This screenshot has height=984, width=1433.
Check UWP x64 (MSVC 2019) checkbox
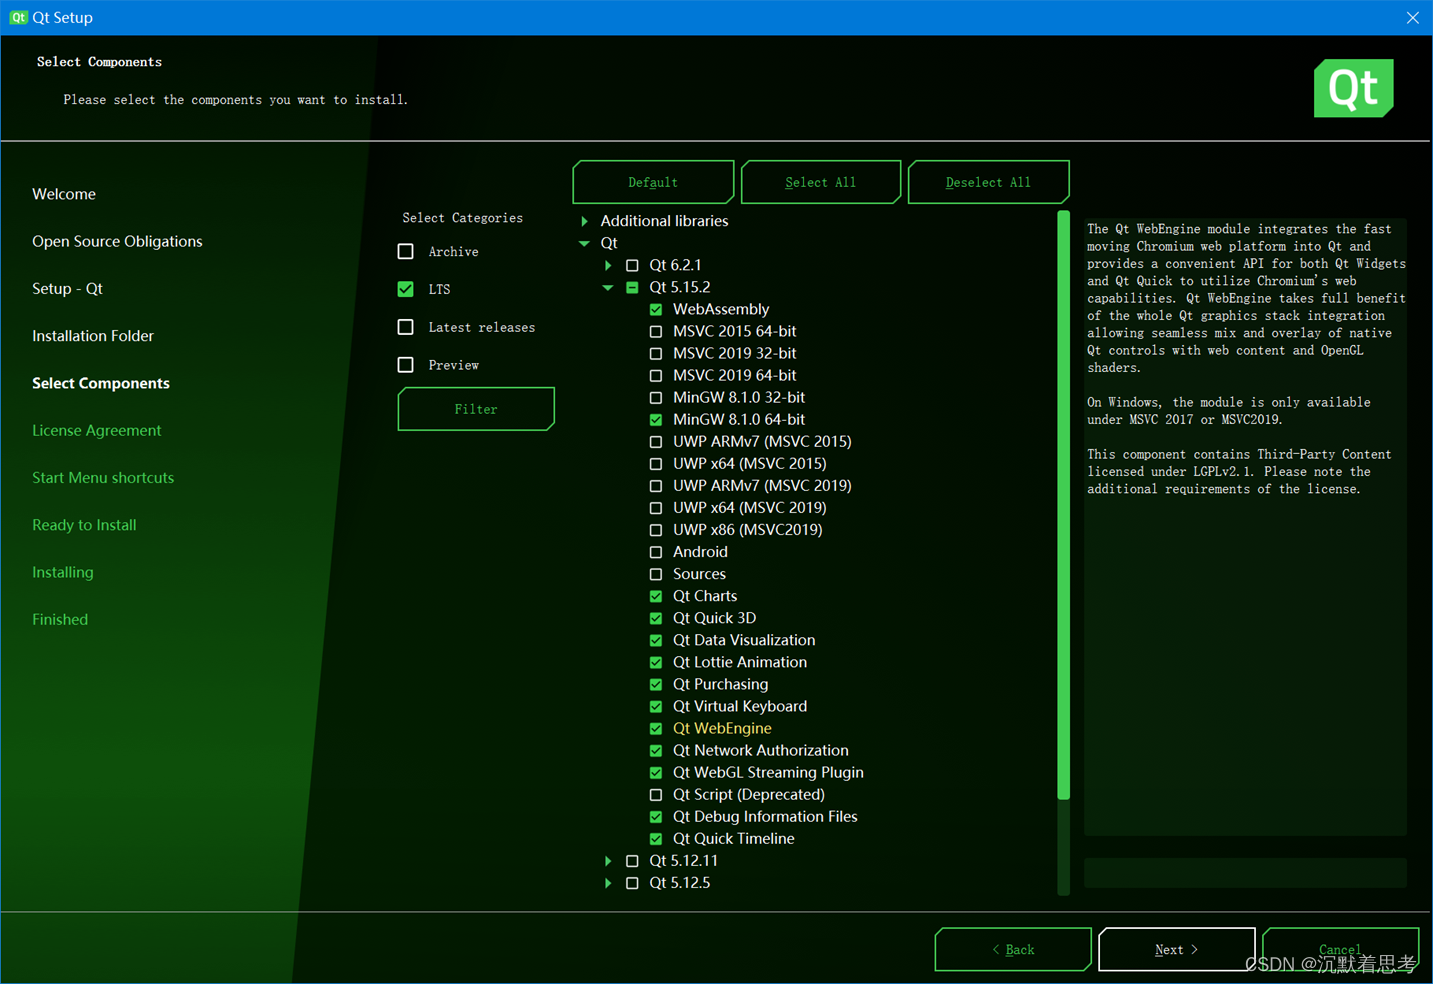[x=656, y=507]
